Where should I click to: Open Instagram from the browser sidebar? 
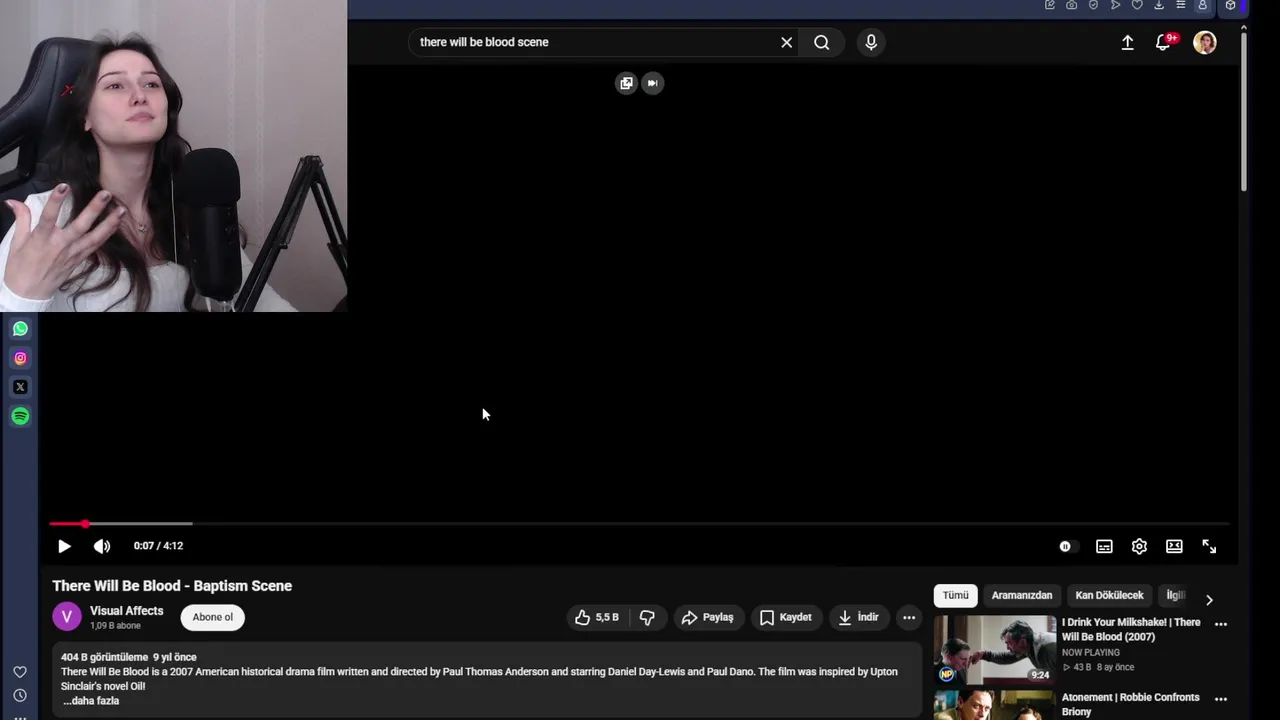coord(20,358)
